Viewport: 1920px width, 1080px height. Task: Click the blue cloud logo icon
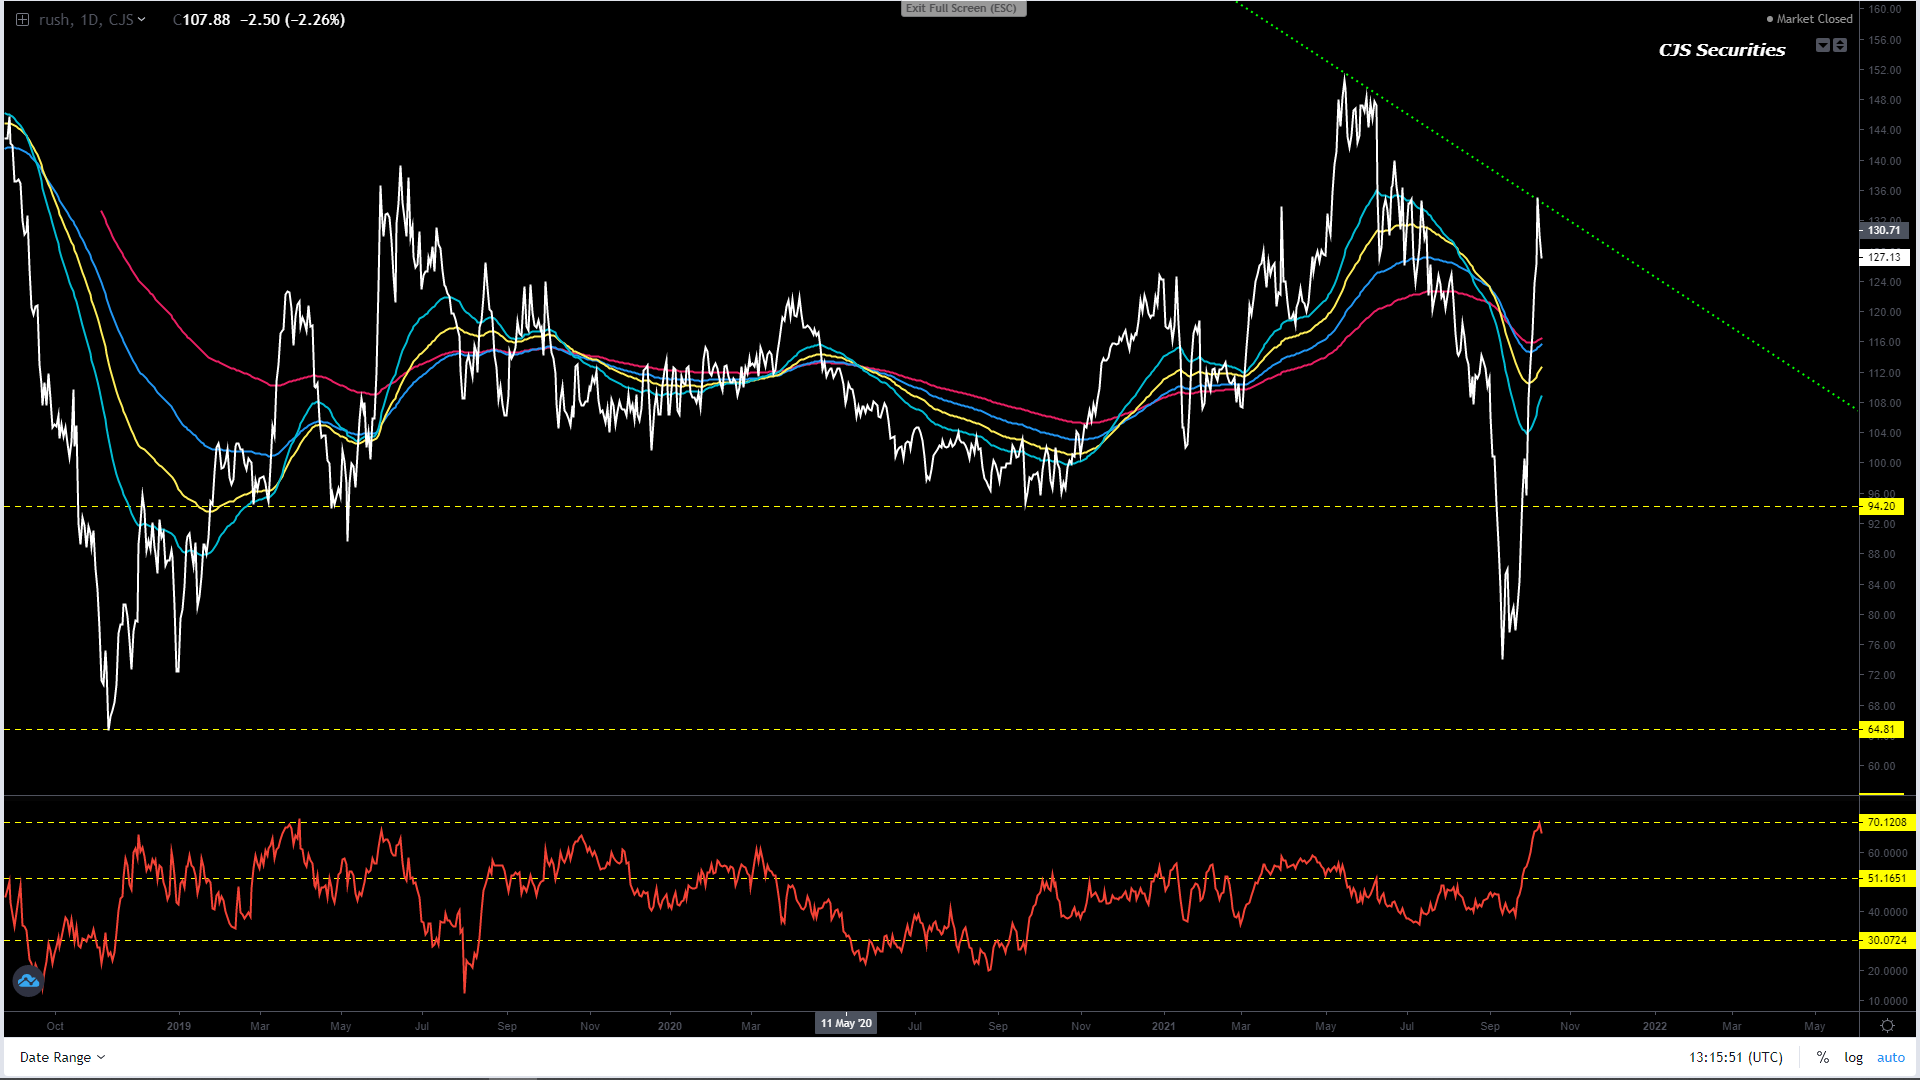[28, 981]
